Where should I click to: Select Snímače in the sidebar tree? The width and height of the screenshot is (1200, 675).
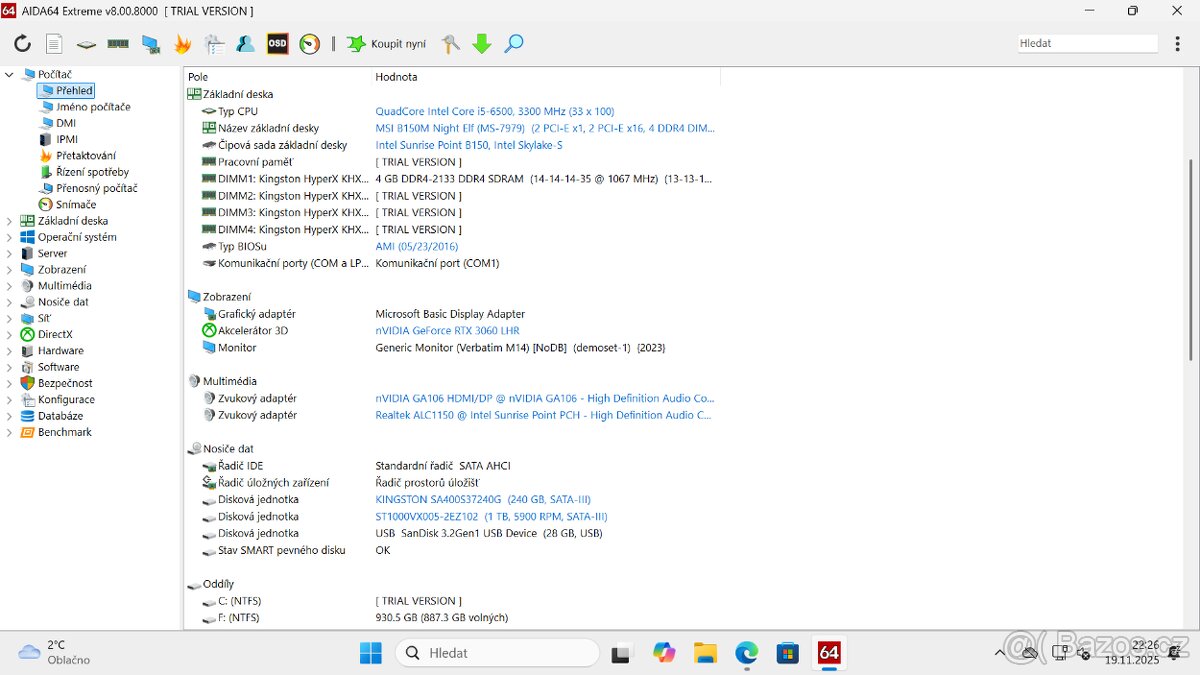[x=76, y=204]
